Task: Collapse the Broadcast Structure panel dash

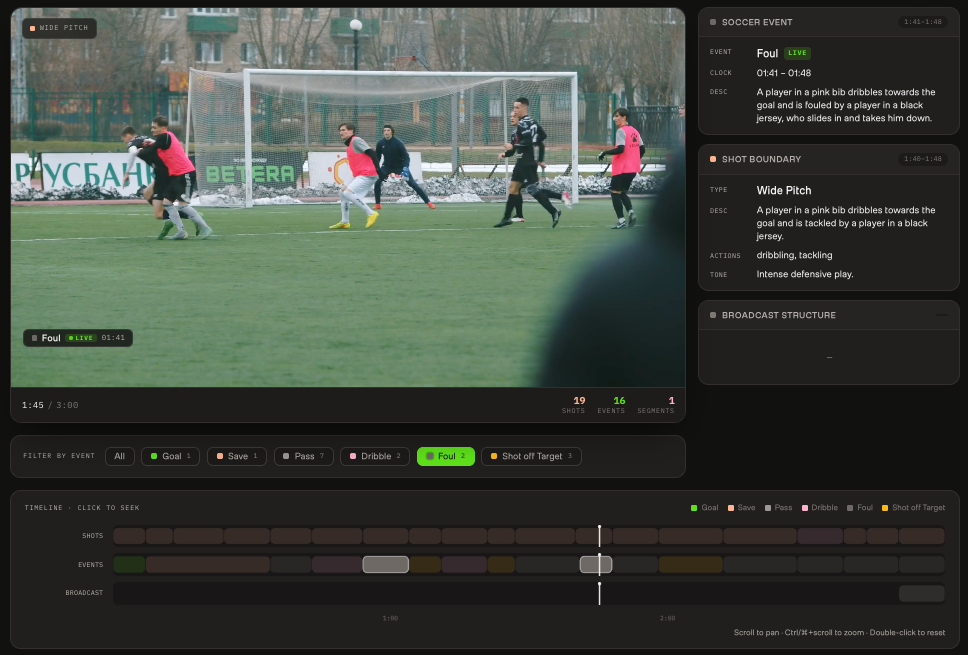Action: (941, 315)
